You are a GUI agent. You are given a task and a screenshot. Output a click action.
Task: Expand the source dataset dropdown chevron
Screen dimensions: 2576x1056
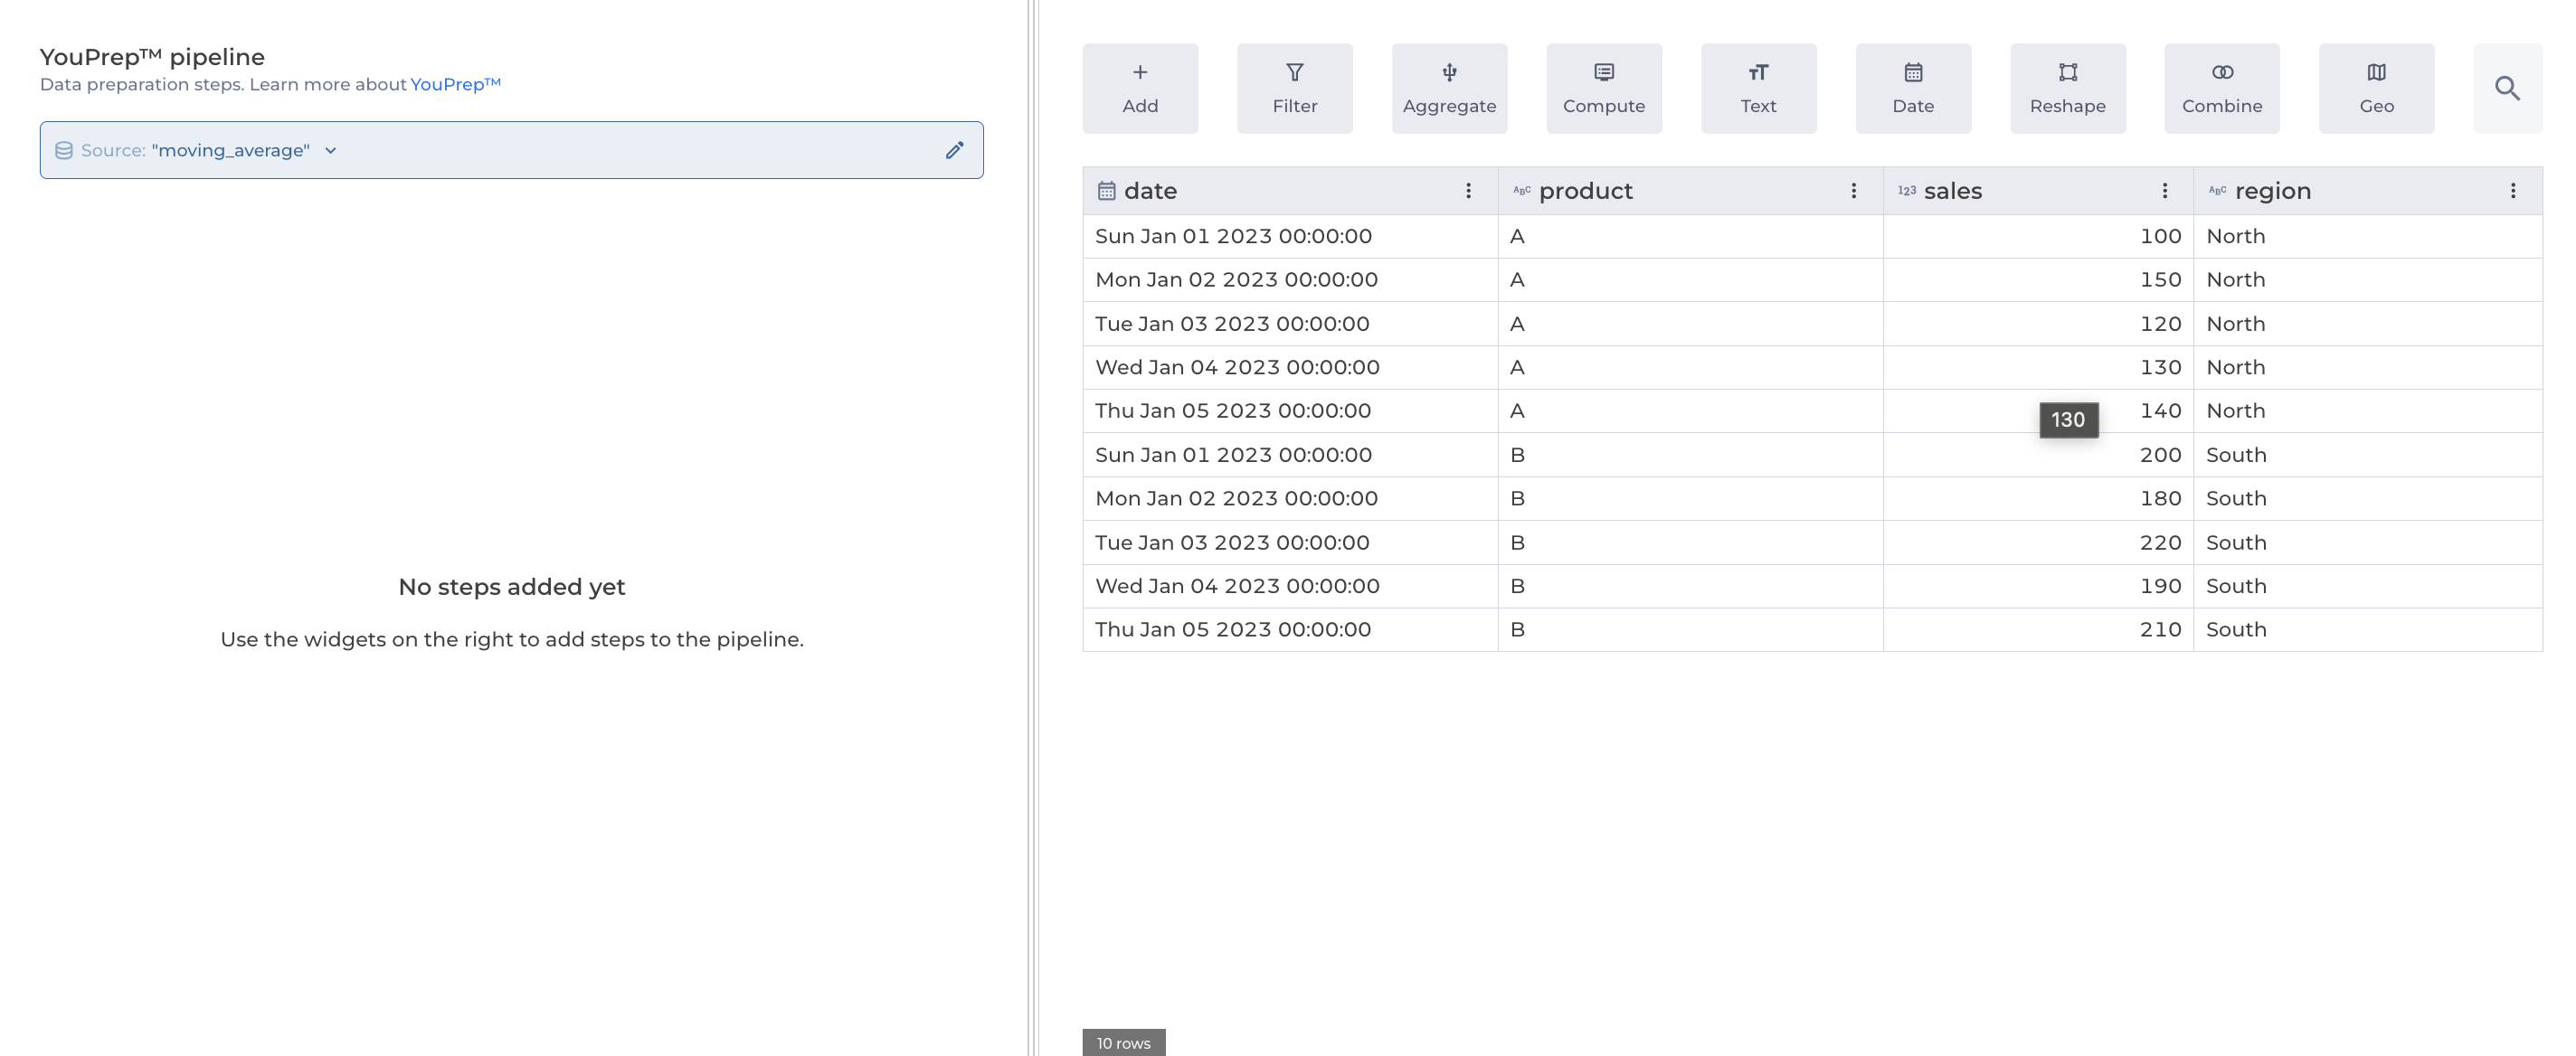[x=331, y=151]
